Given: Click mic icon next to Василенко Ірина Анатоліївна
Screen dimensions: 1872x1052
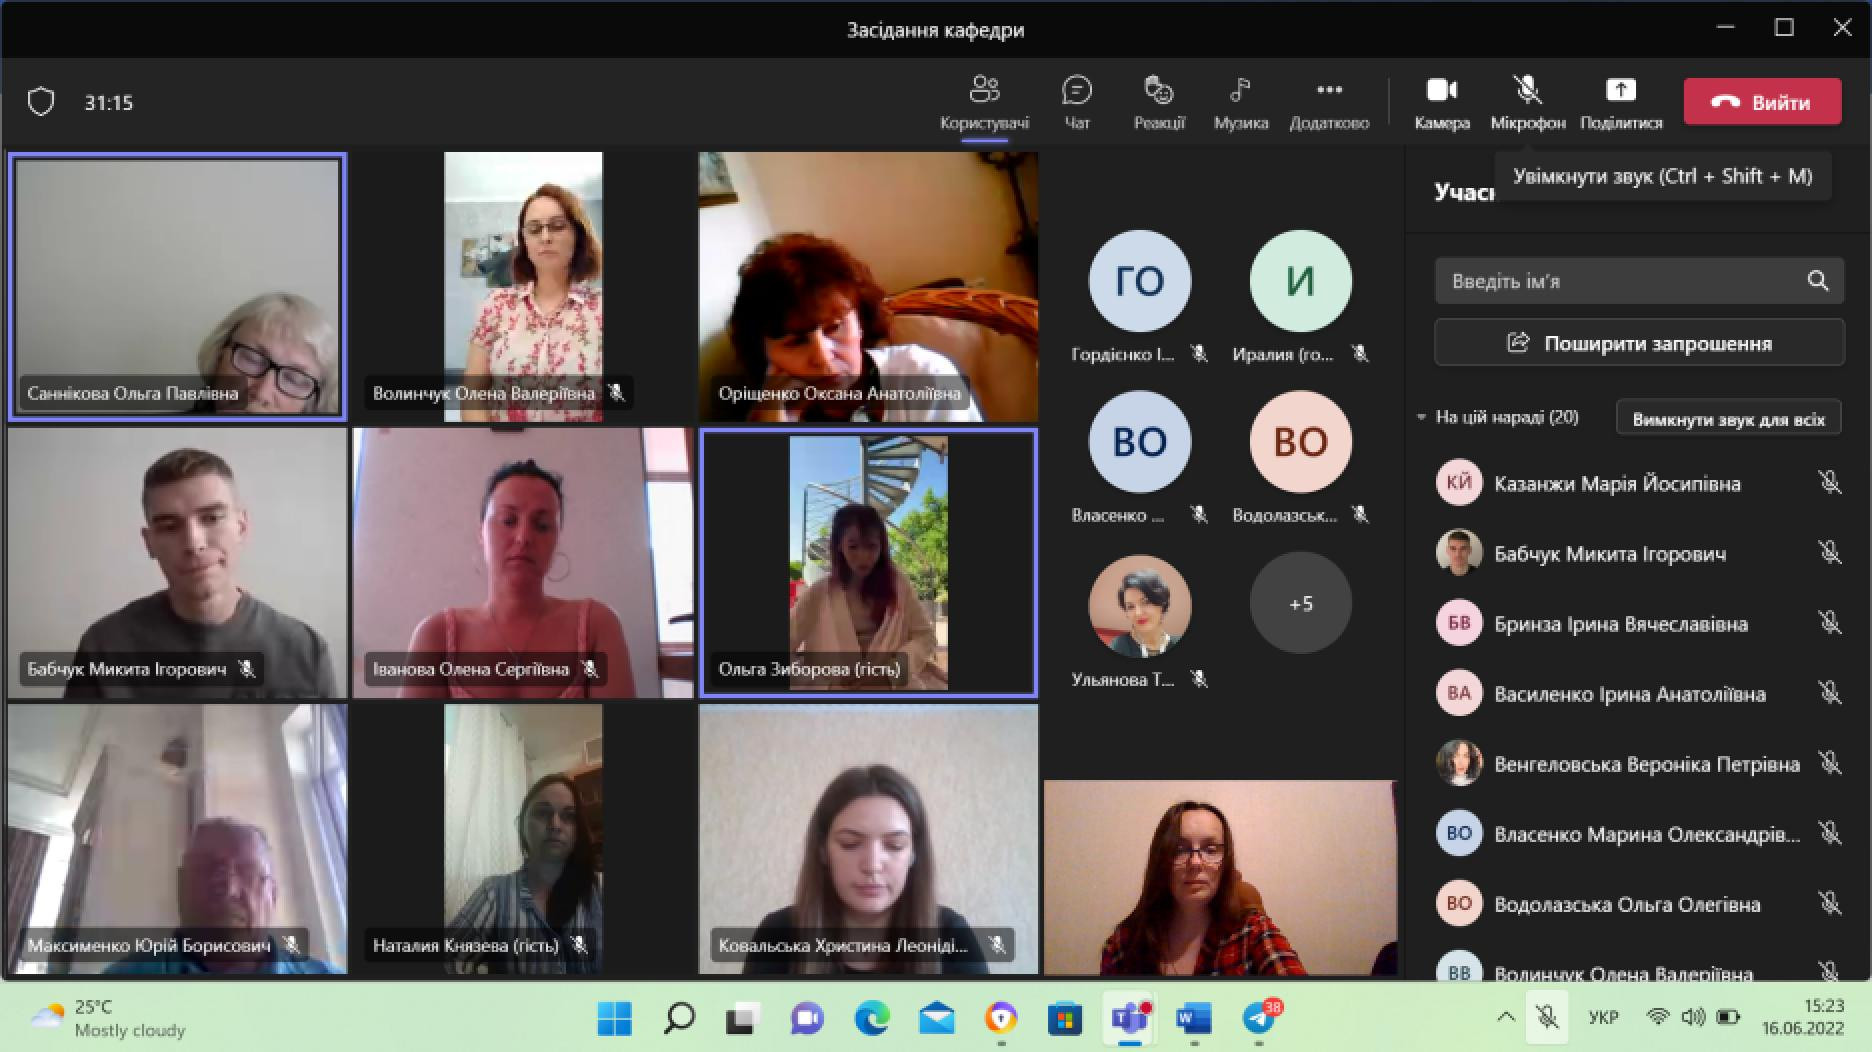Looking at the screenshot, I should click(x=1829, y=693).
